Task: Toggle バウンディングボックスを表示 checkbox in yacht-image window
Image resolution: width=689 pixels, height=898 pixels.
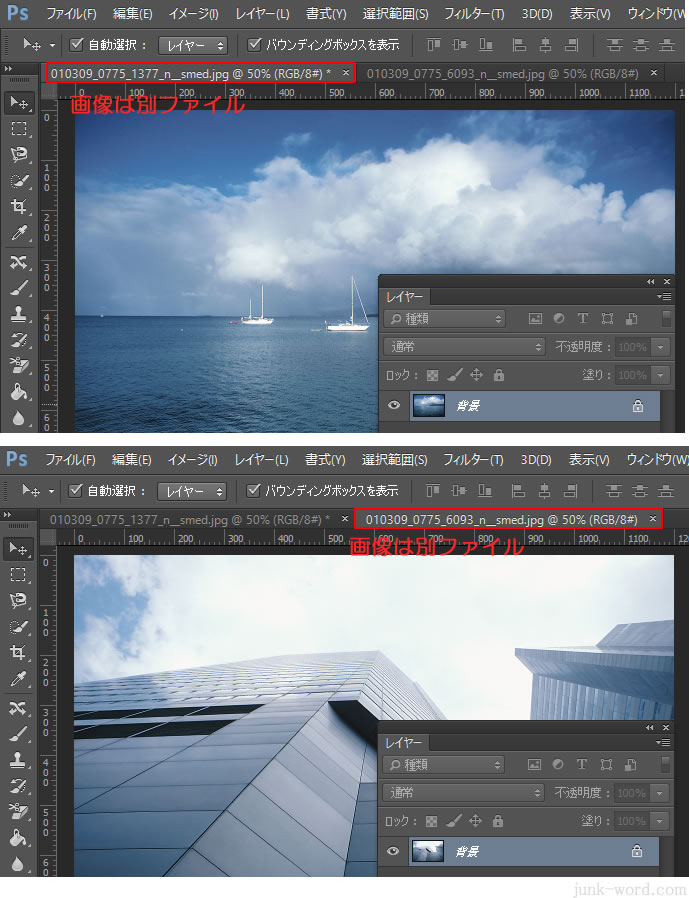Action: [254, 44]
